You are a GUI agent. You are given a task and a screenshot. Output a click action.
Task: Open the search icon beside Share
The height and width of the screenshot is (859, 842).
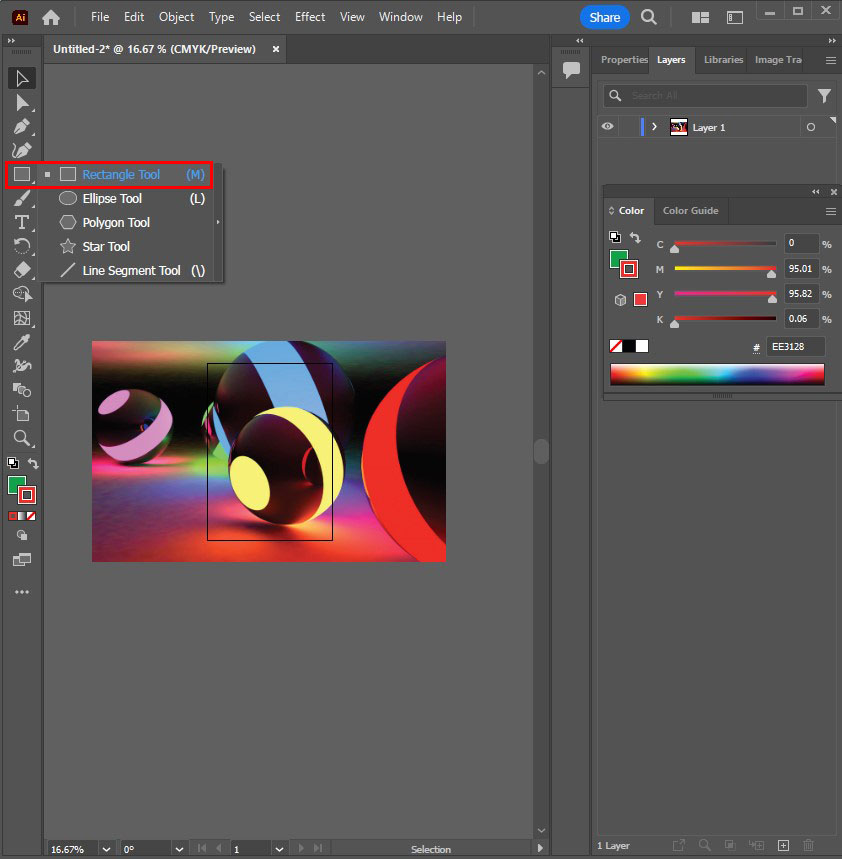point(649,17)
